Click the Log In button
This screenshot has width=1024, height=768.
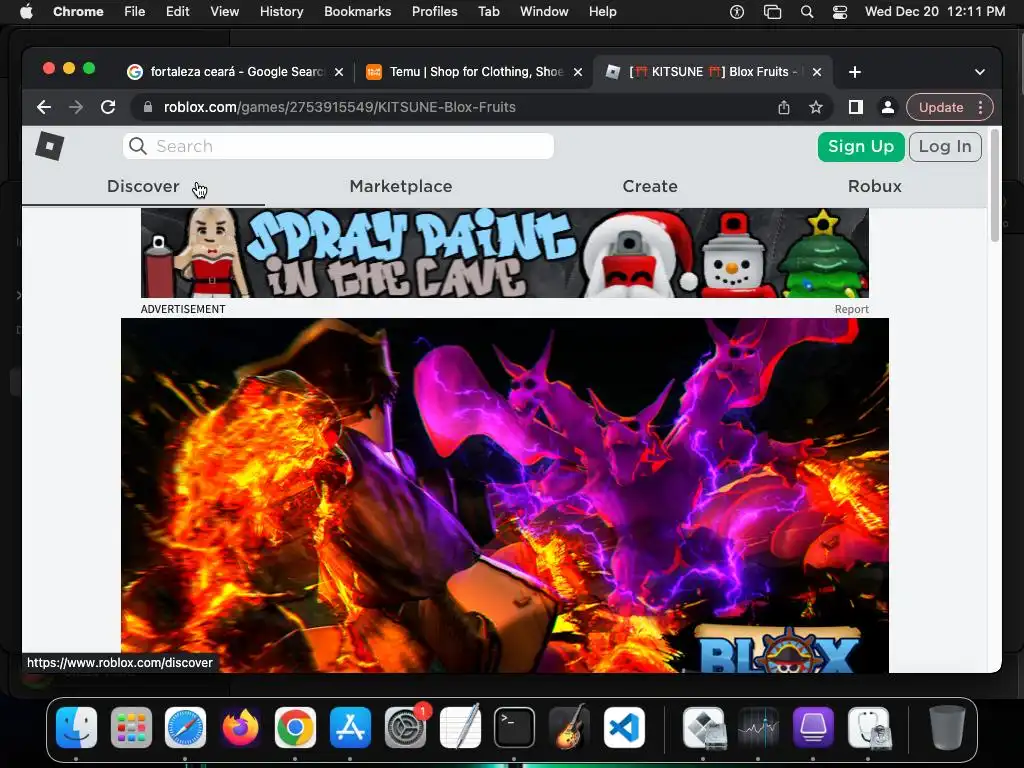[945, 146]
